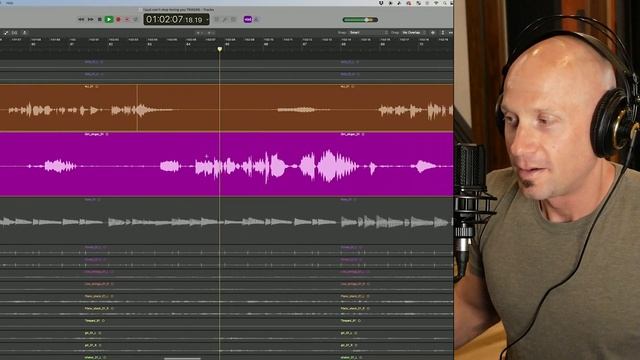This screenshot has height=360, width=640.
Task: Select the brown audio region
Action: (x=227, y=108)
